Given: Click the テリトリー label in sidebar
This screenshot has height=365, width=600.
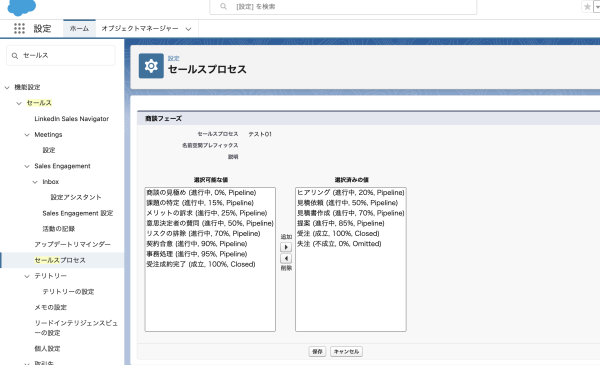Looking at the screenshot, I should tap(51, 276).
